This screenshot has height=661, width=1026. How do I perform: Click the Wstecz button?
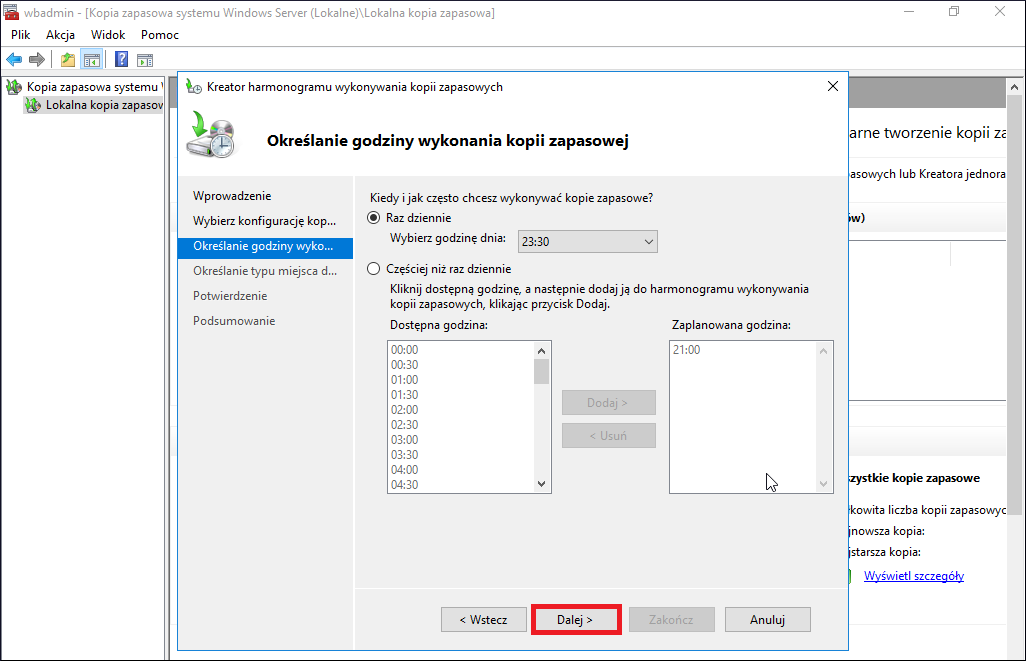coord(484,620)
